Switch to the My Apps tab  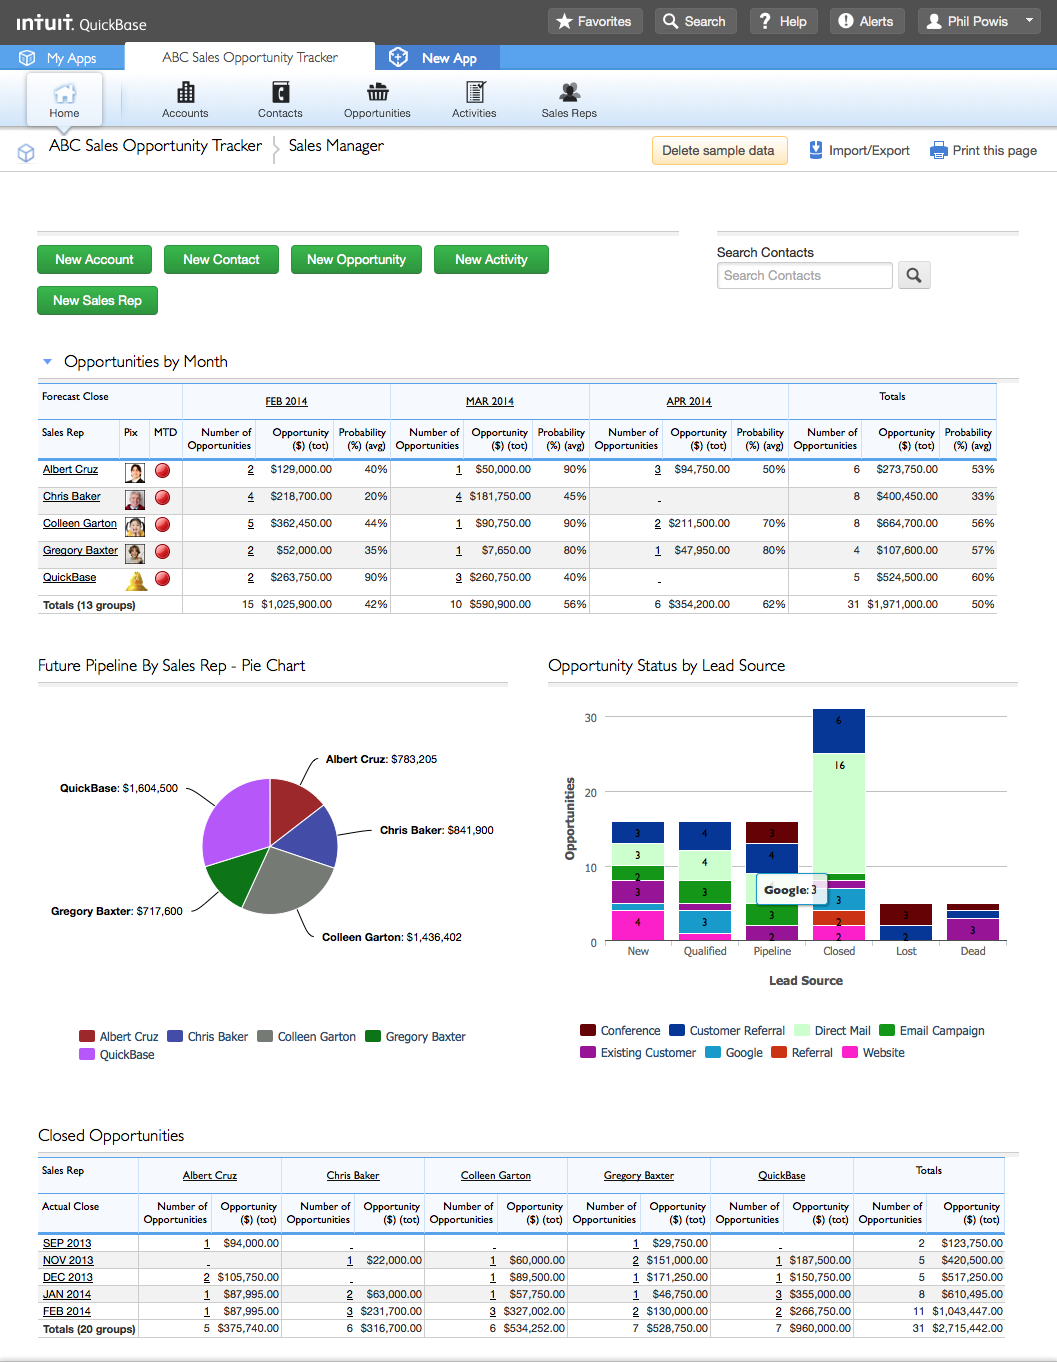(x=63, y=58)
